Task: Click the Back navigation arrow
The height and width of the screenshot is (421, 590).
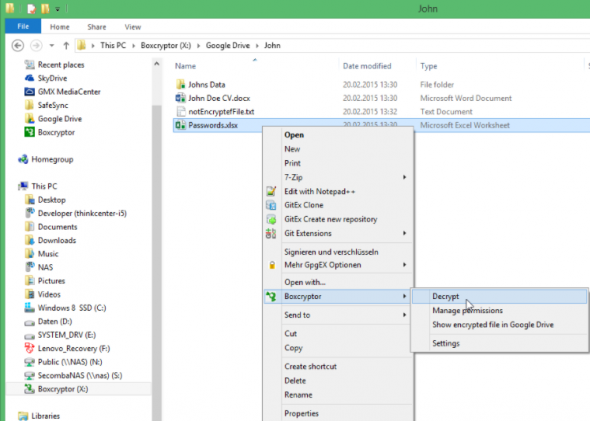Action: pos(18,46)
